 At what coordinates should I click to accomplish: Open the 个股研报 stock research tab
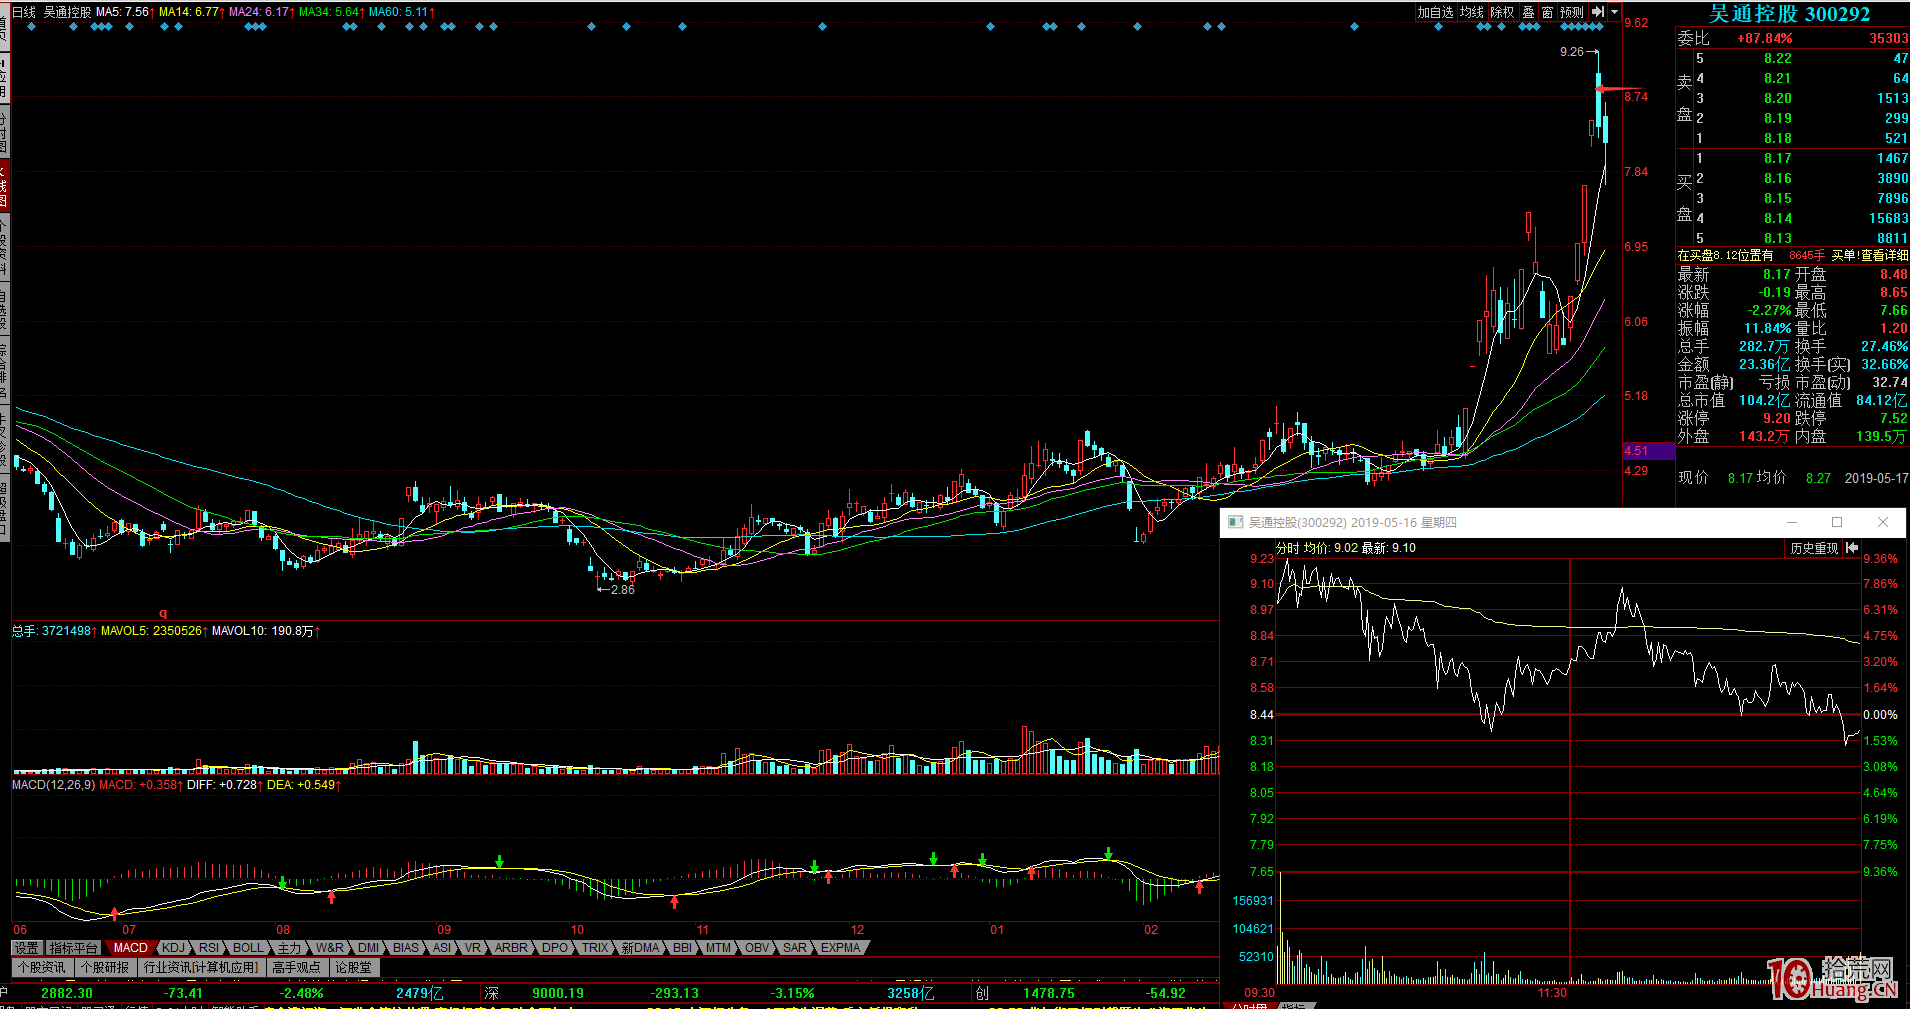105,967
